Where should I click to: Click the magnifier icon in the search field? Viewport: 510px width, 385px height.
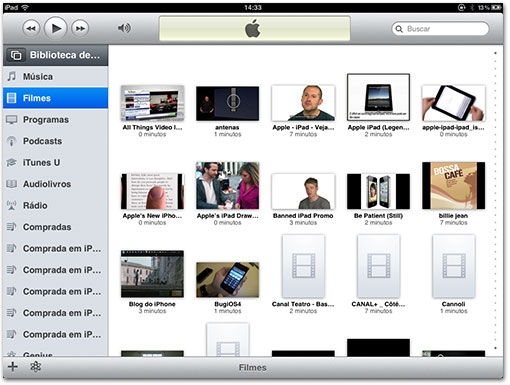coord(399,29)
